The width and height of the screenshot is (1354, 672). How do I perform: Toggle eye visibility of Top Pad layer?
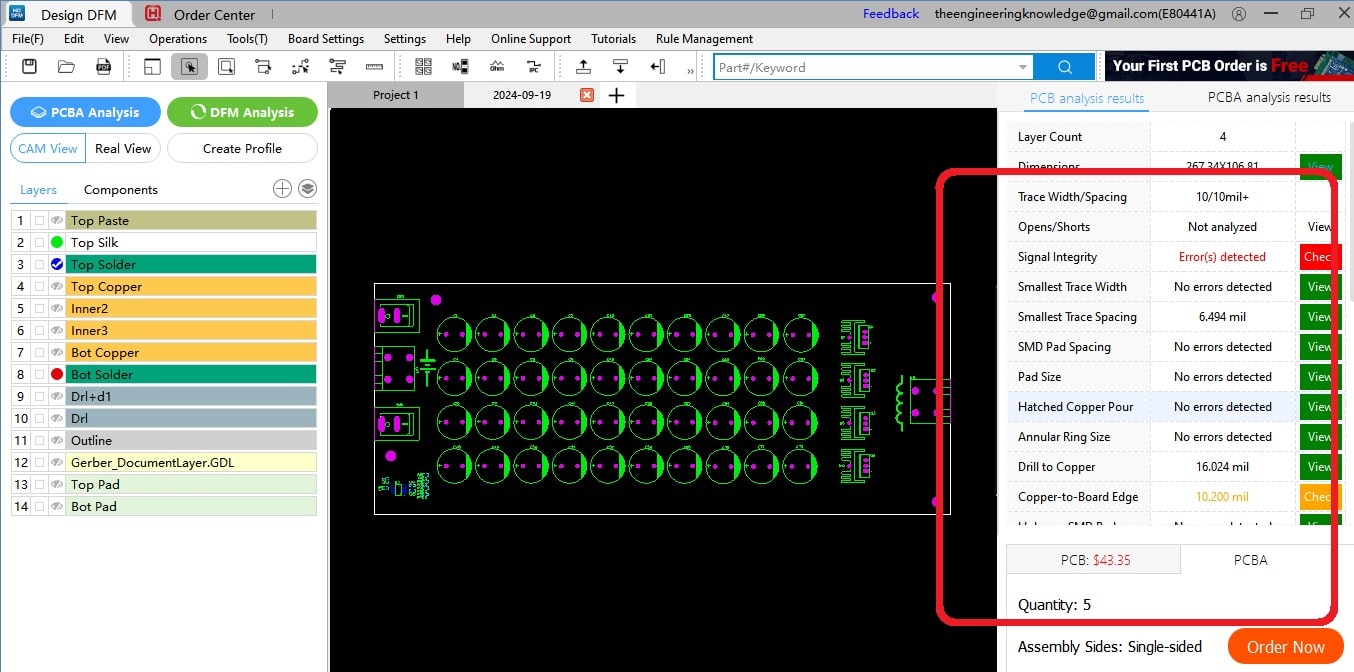click(x=57, y=484)
